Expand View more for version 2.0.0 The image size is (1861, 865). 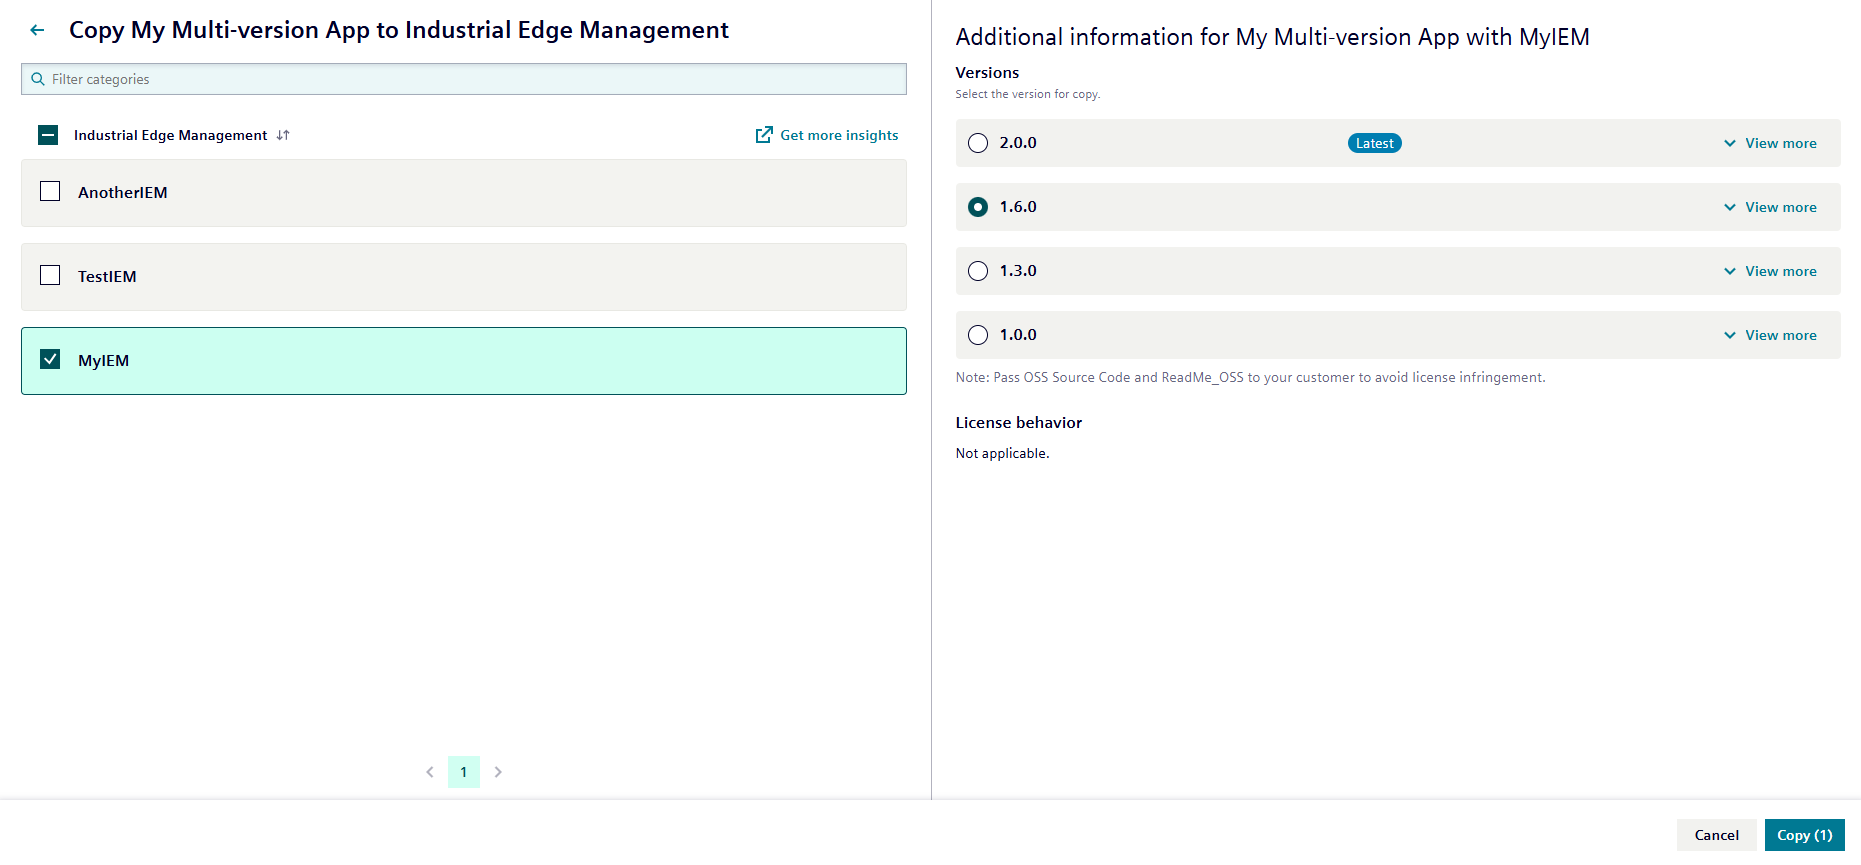tap(1770, 143)
